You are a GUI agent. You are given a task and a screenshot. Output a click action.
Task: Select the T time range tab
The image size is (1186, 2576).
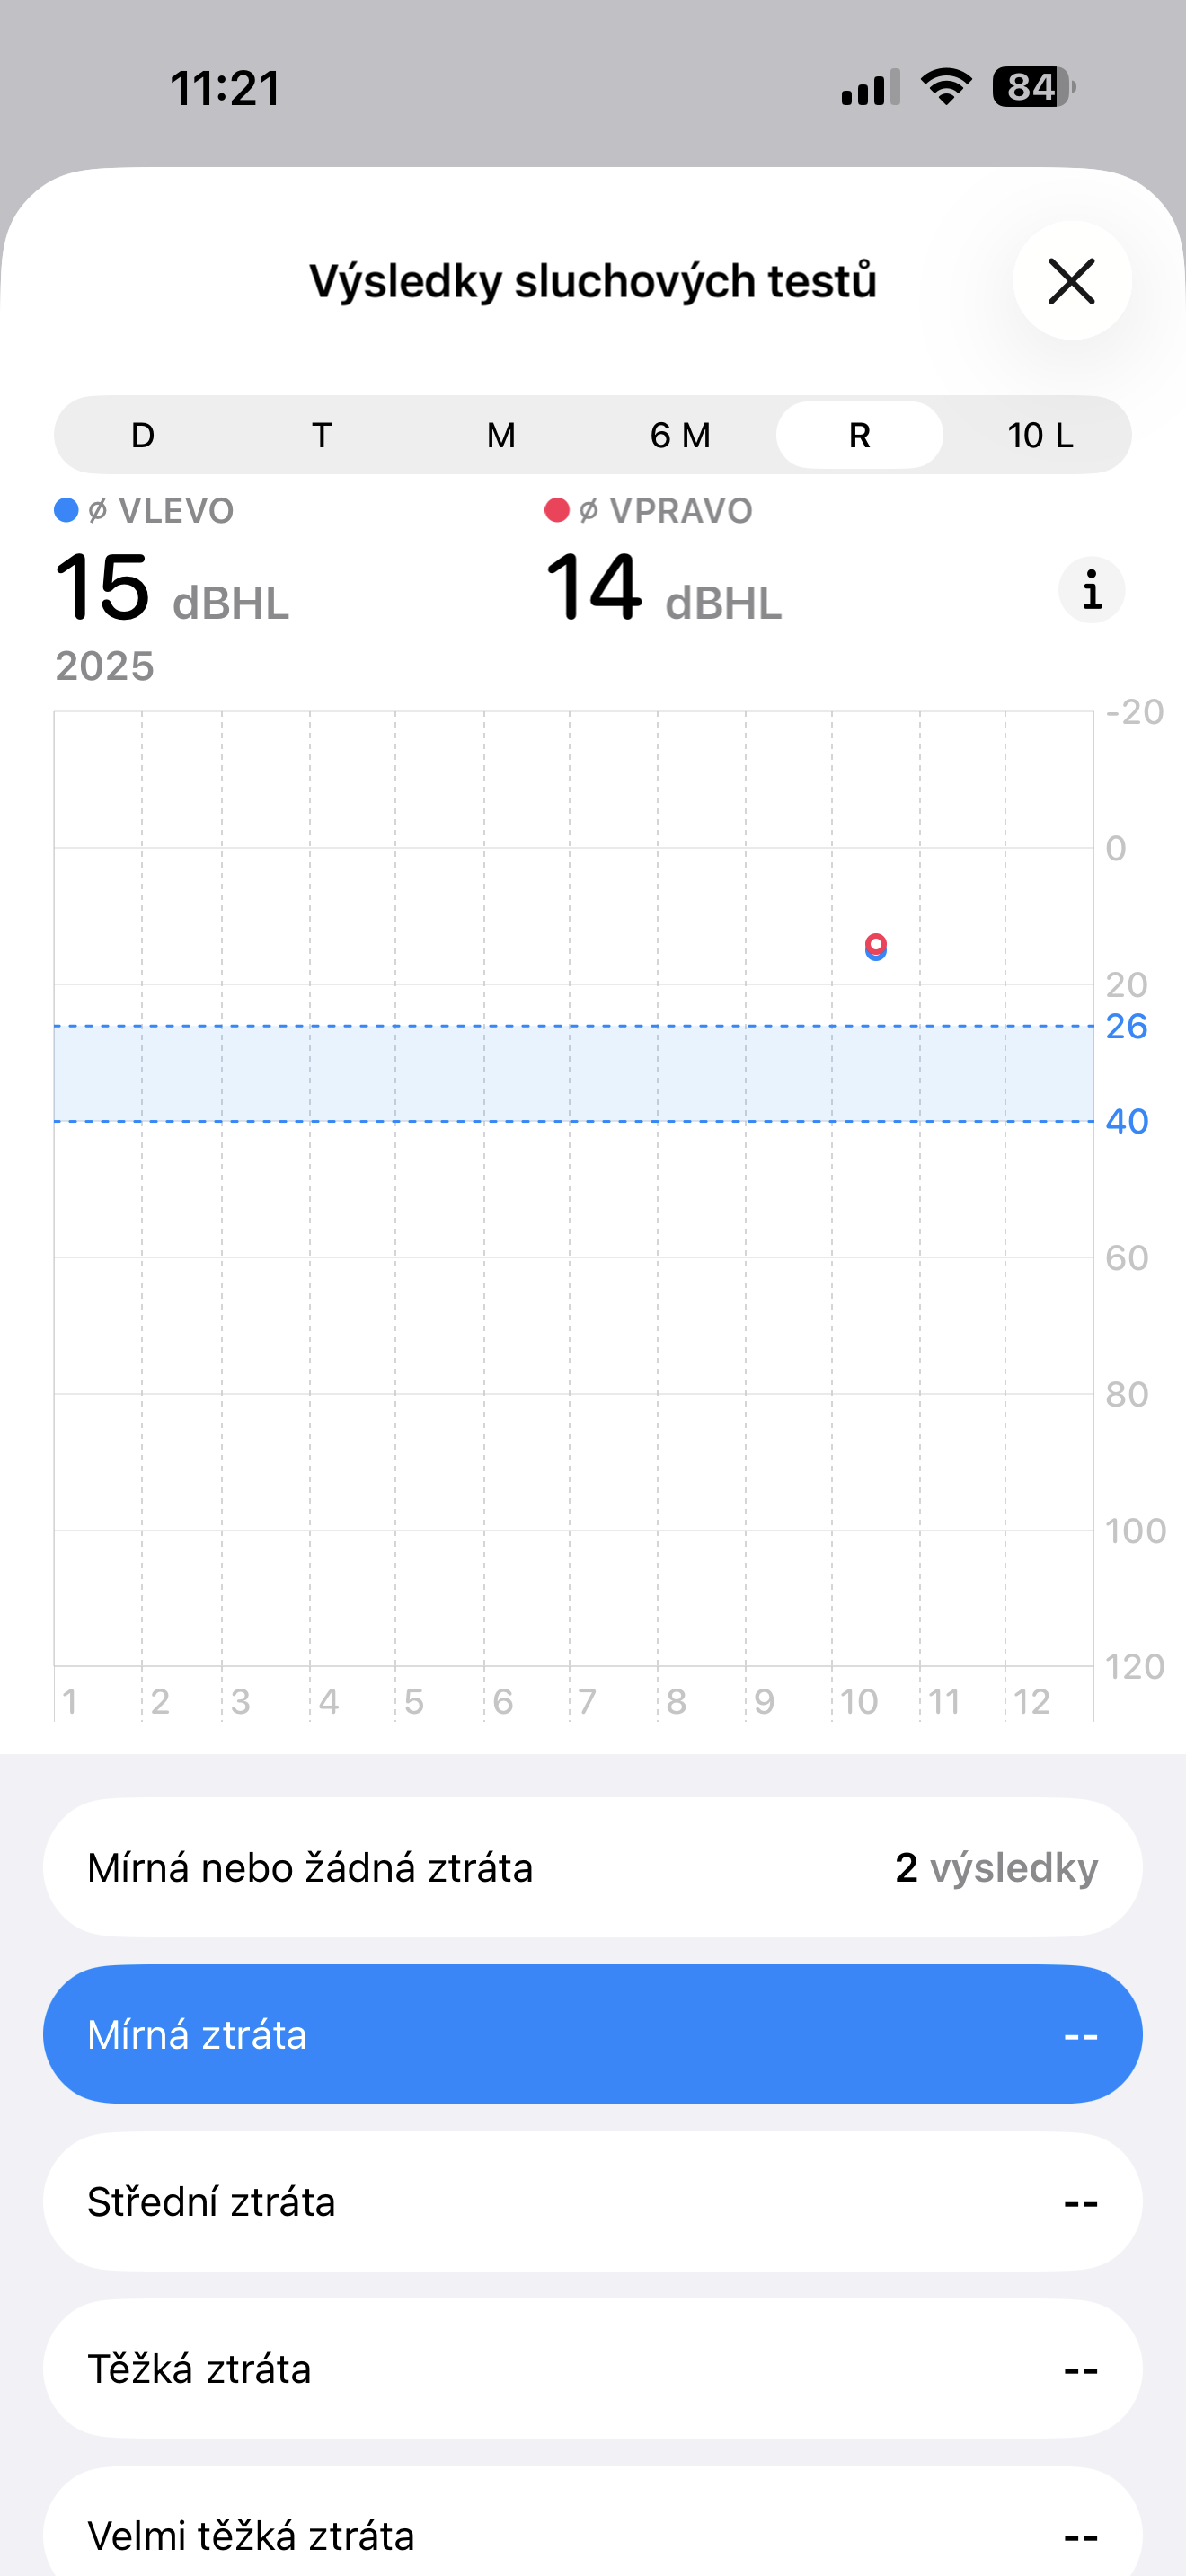click(321, 435)
